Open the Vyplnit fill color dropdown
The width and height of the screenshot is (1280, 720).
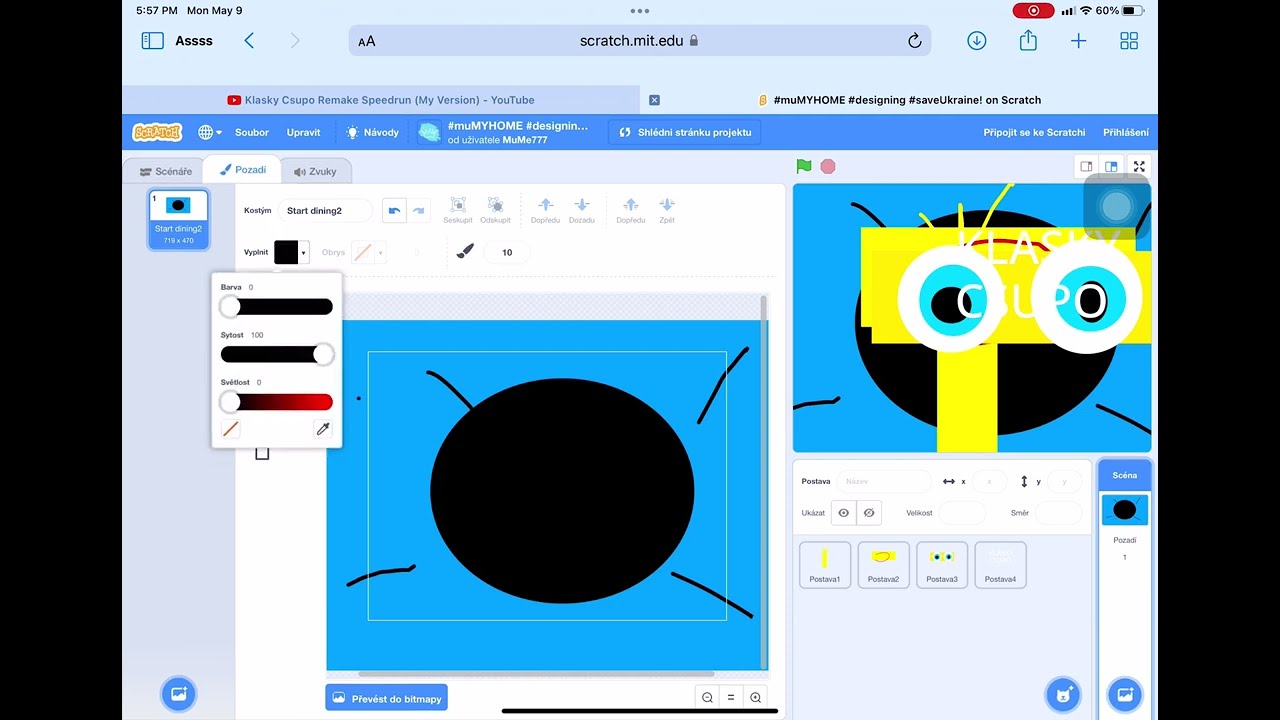pyautogui.click(x=291, y=252)
